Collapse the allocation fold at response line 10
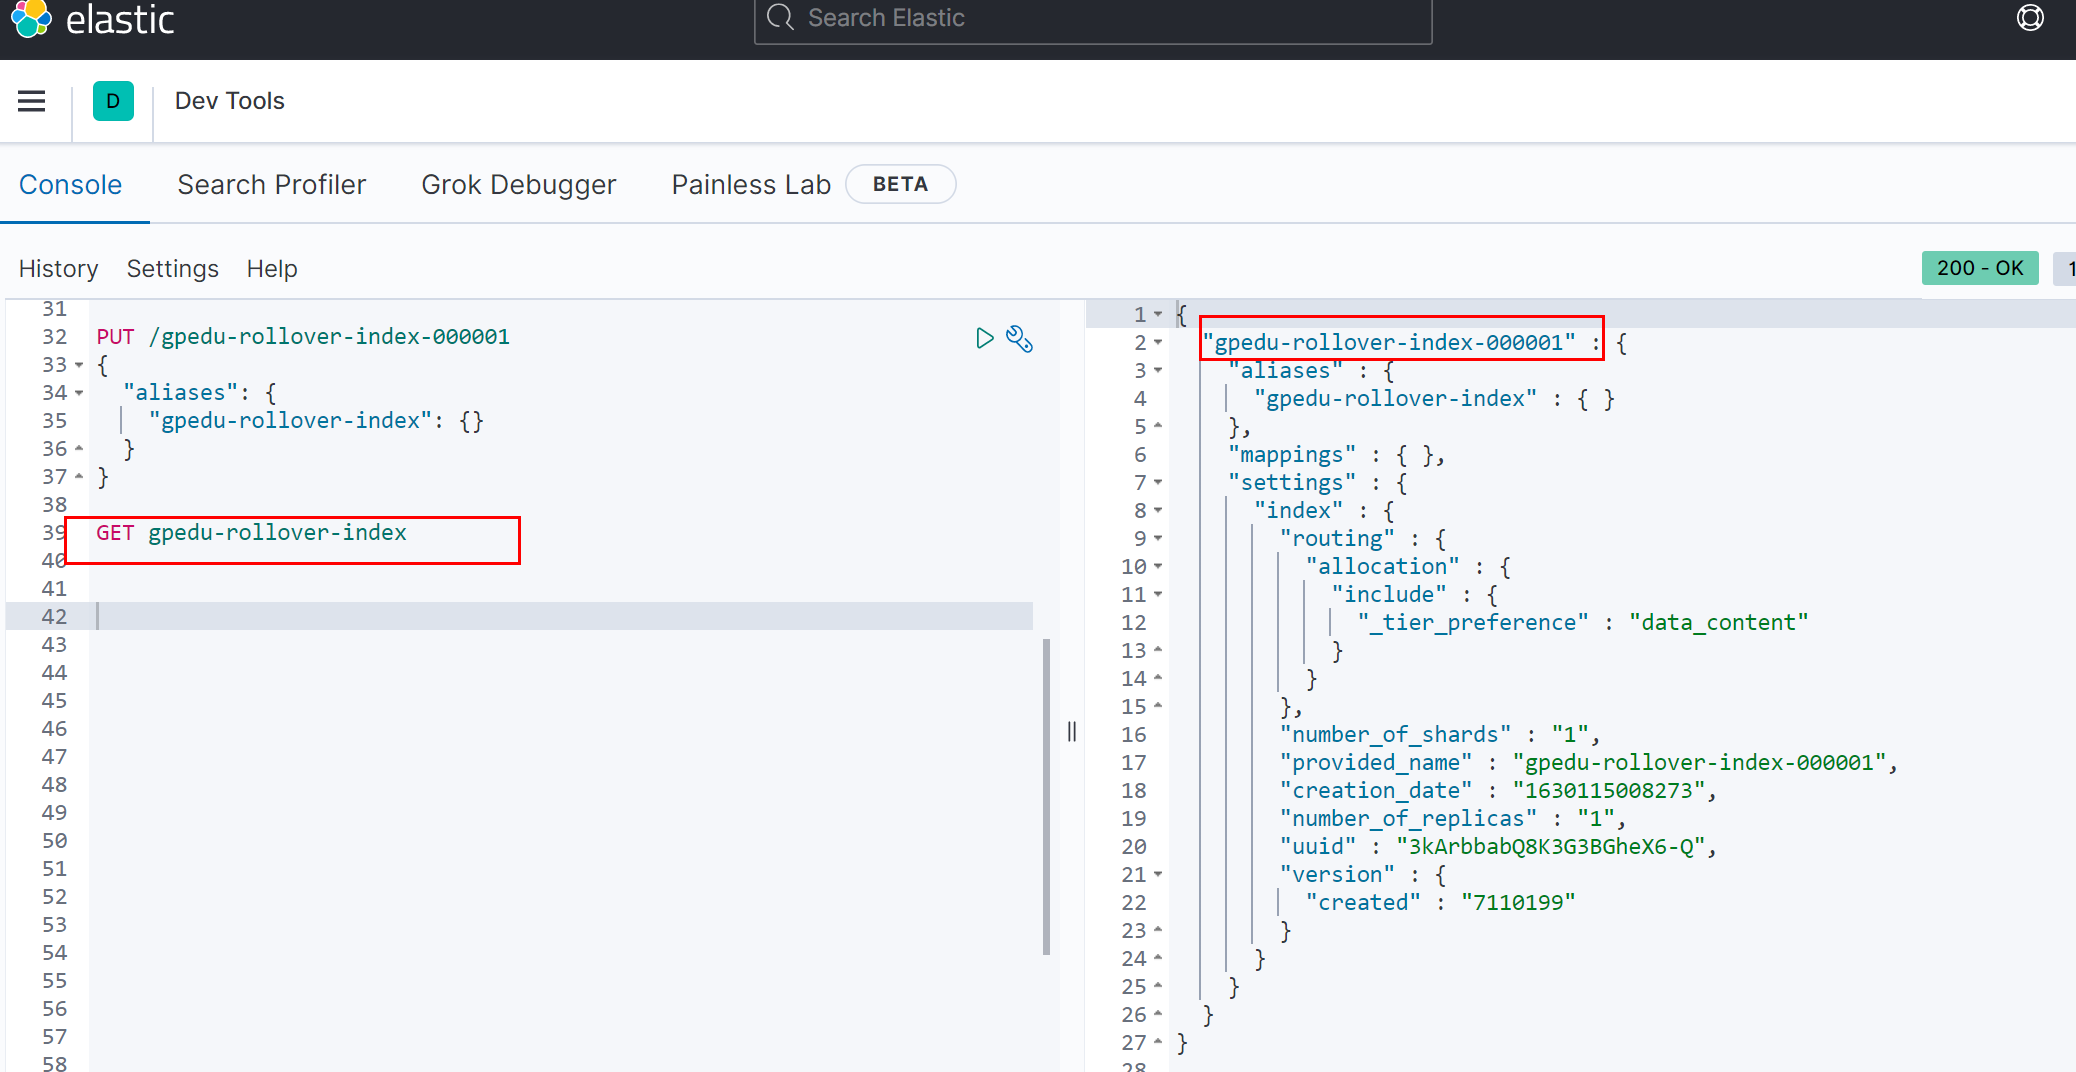 (1158, 567)
